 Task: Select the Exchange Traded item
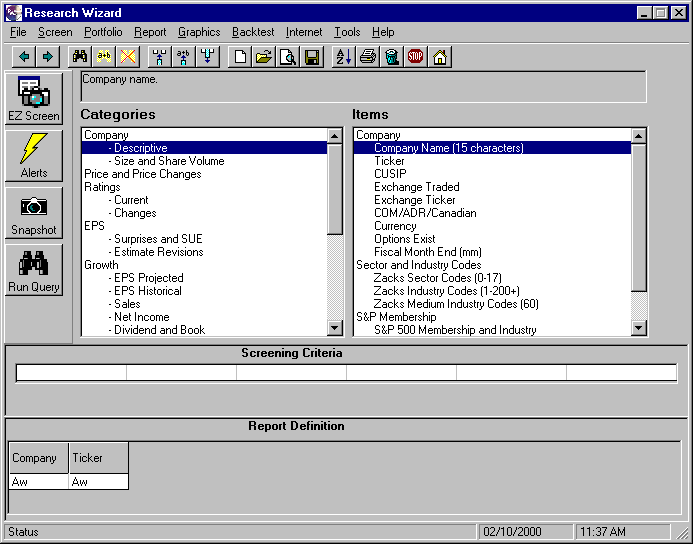point(492,187)
